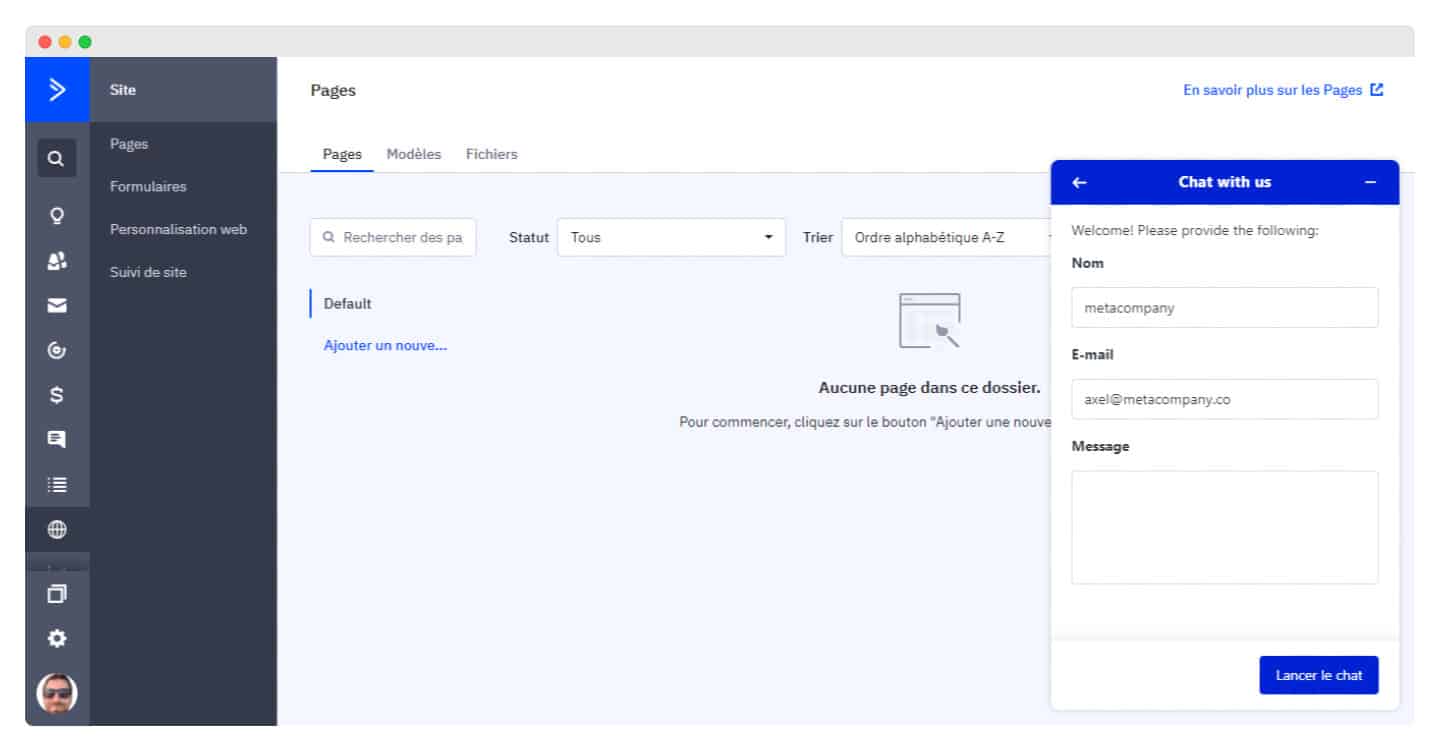The height and width of the screenshot is (751, 1440).
Task: Click the Lancer le chat button
Action: (x=1319, y=675)
